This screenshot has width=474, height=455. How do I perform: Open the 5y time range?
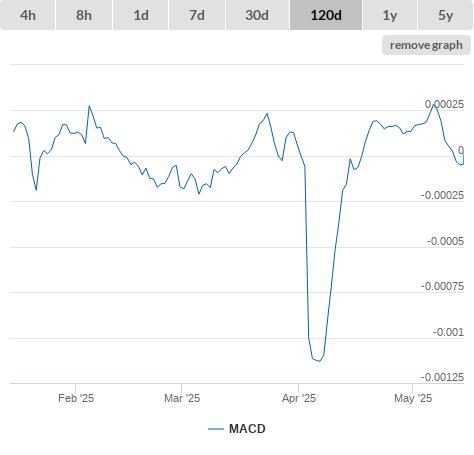coord(445,15)
